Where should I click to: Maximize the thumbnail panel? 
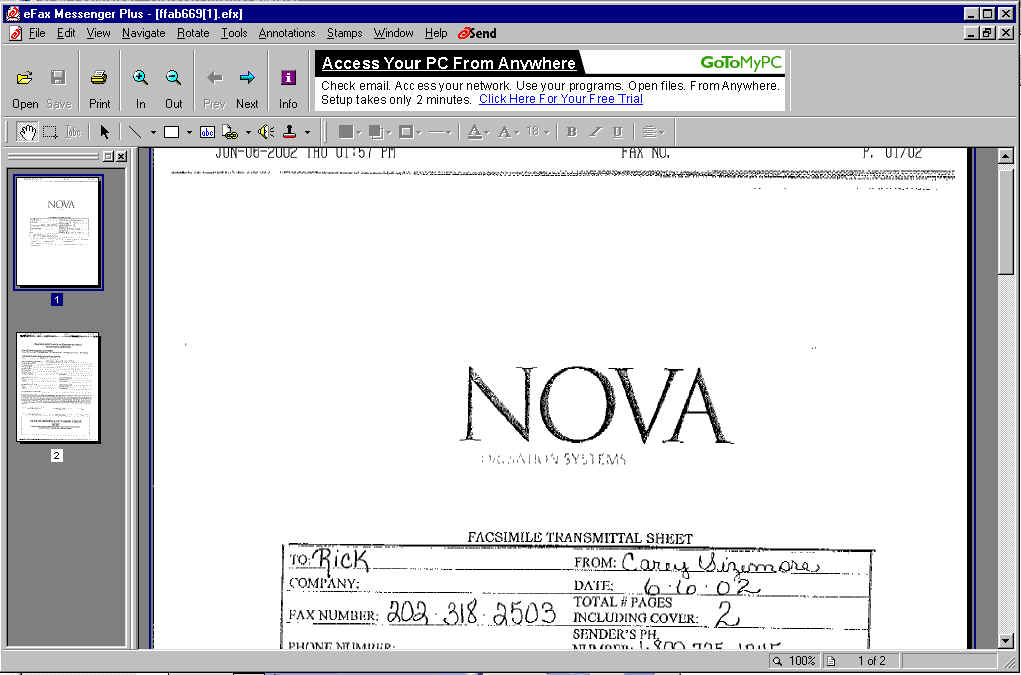click(108, 156)
